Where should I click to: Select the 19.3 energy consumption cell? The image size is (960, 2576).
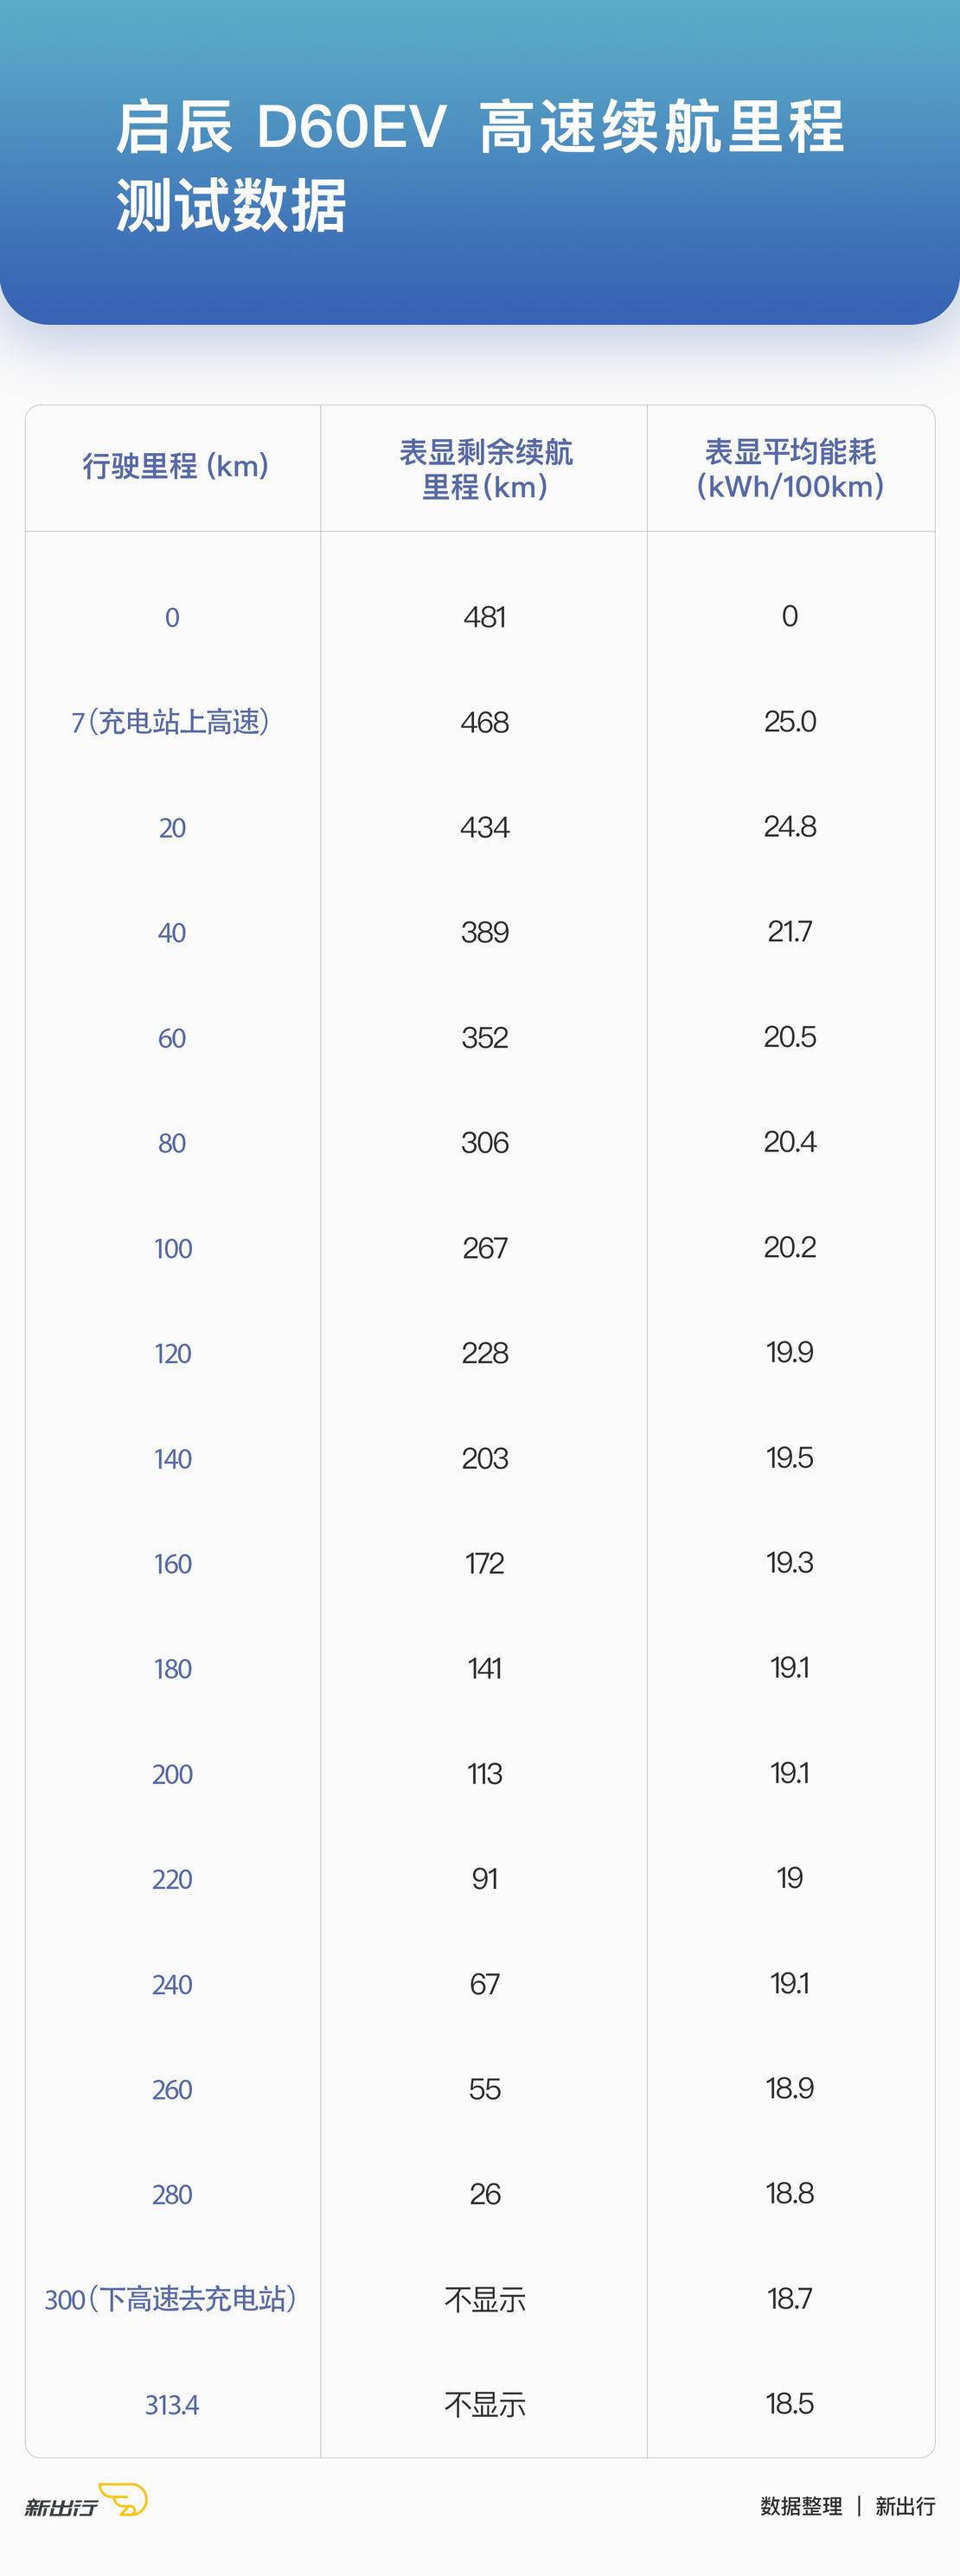[x=790, y=1563]
